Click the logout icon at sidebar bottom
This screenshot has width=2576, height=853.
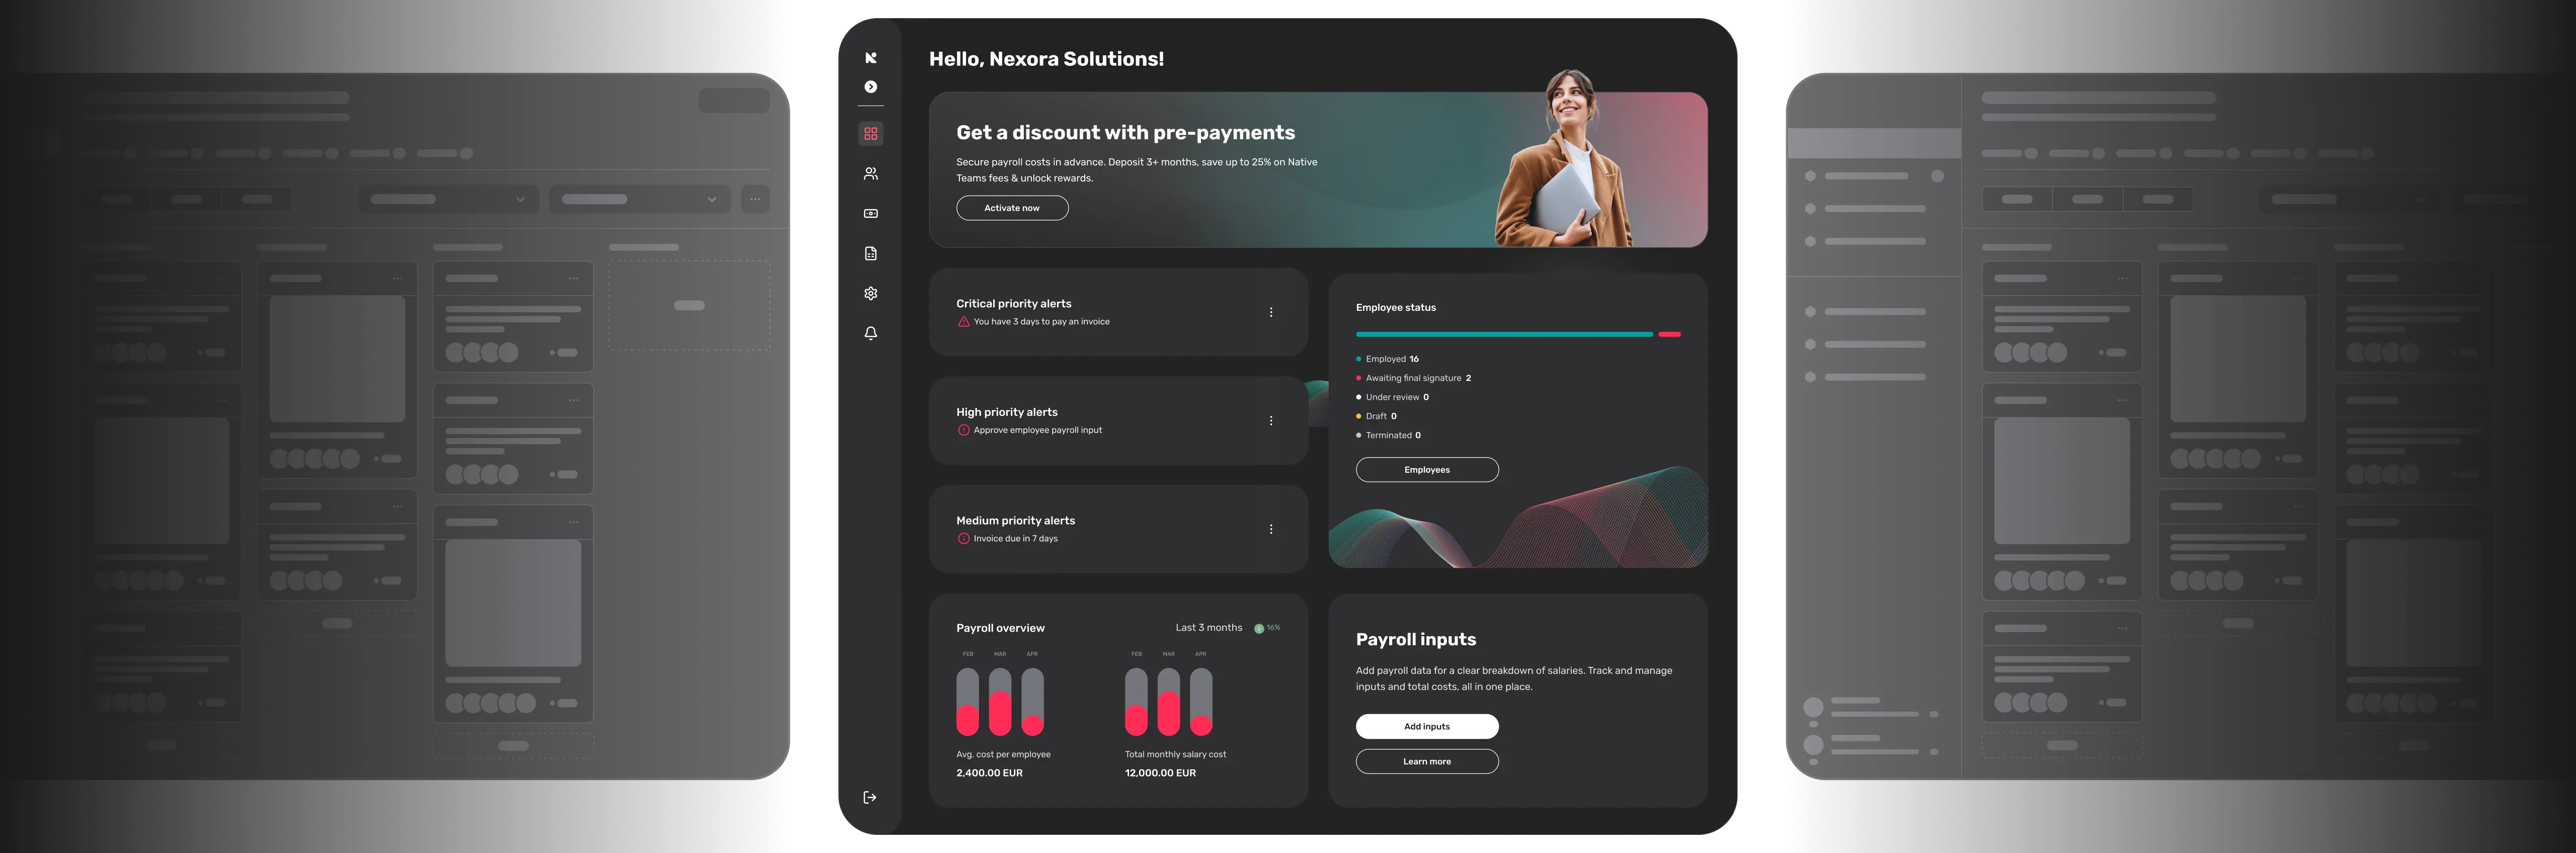tap(869, 797)
